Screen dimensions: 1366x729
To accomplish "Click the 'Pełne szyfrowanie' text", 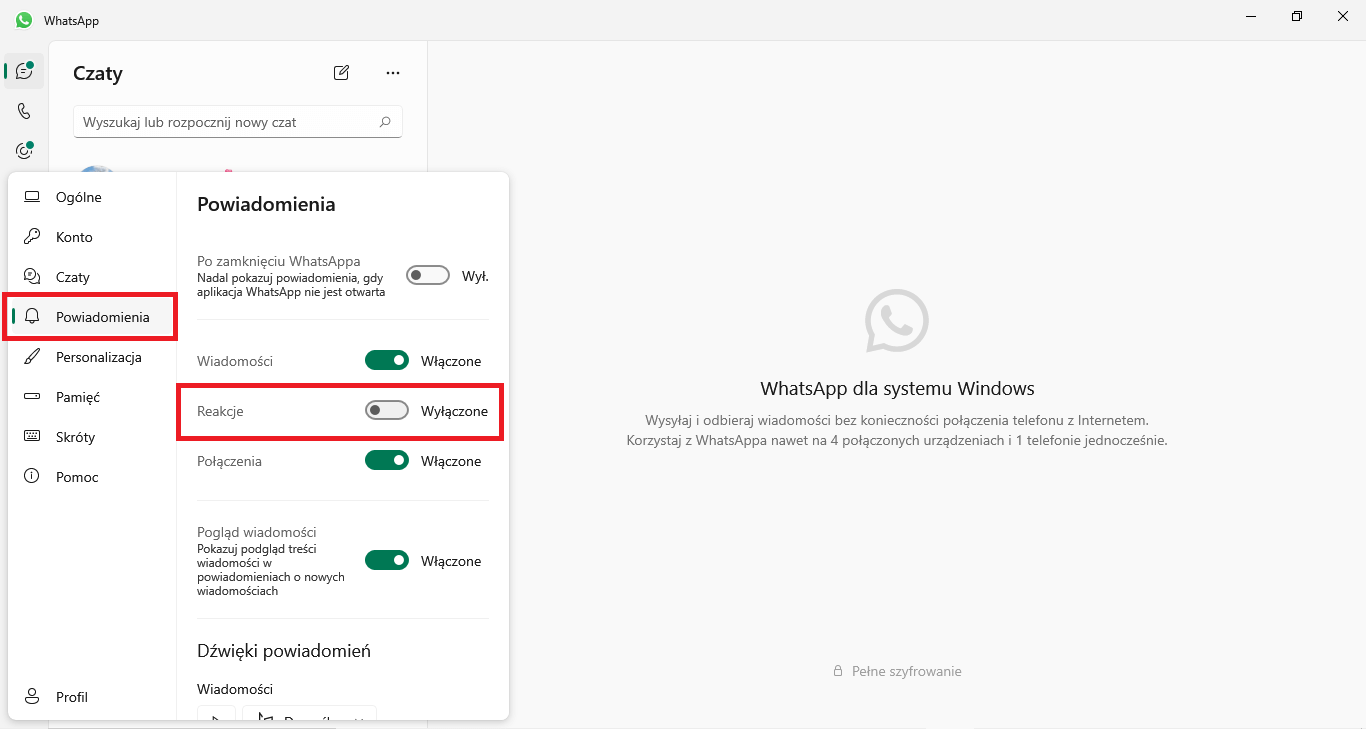I will point(907,671).
